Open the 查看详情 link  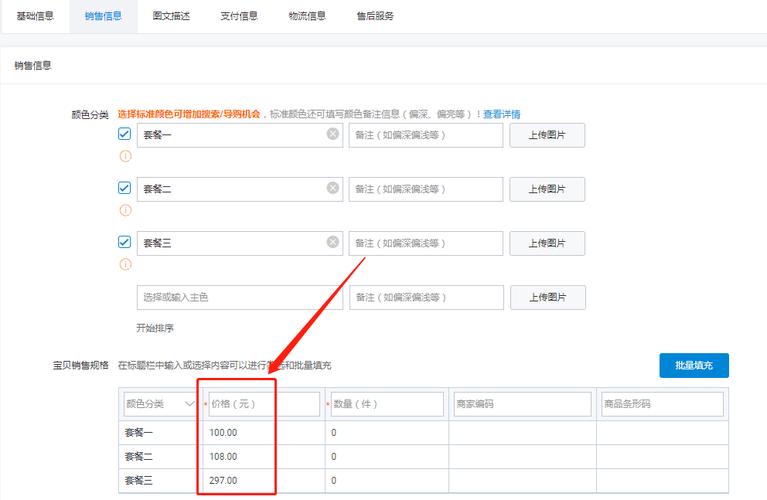(501, 114)
